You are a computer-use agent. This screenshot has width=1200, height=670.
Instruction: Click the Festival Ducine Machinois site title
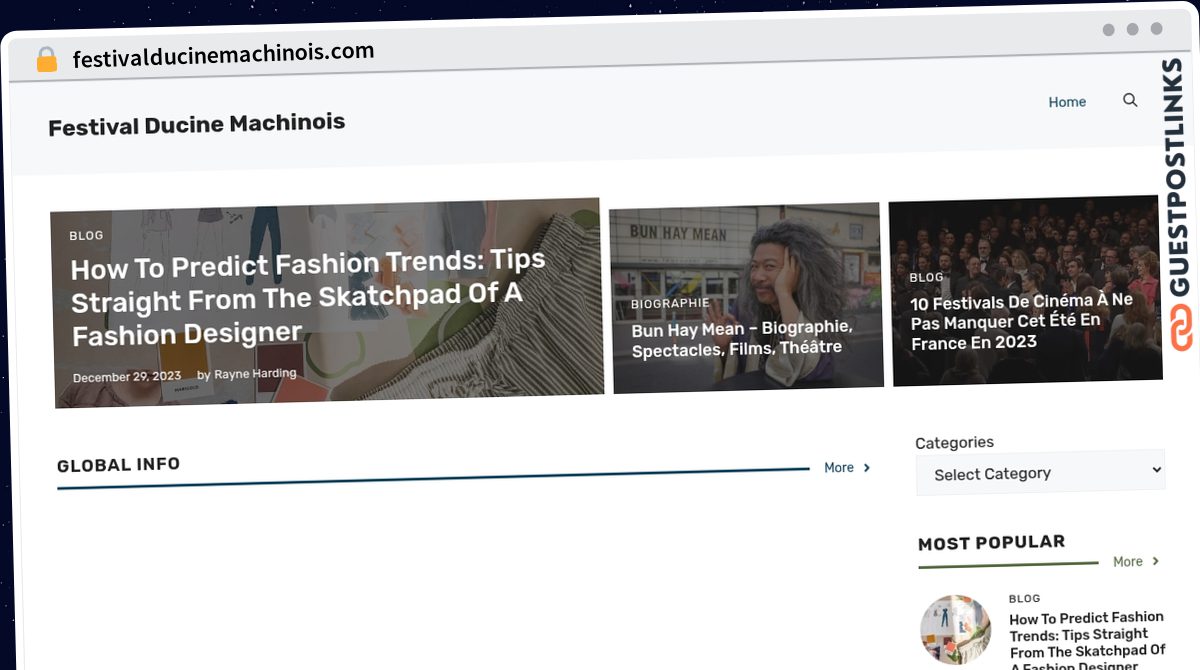(x=196, y=125)
